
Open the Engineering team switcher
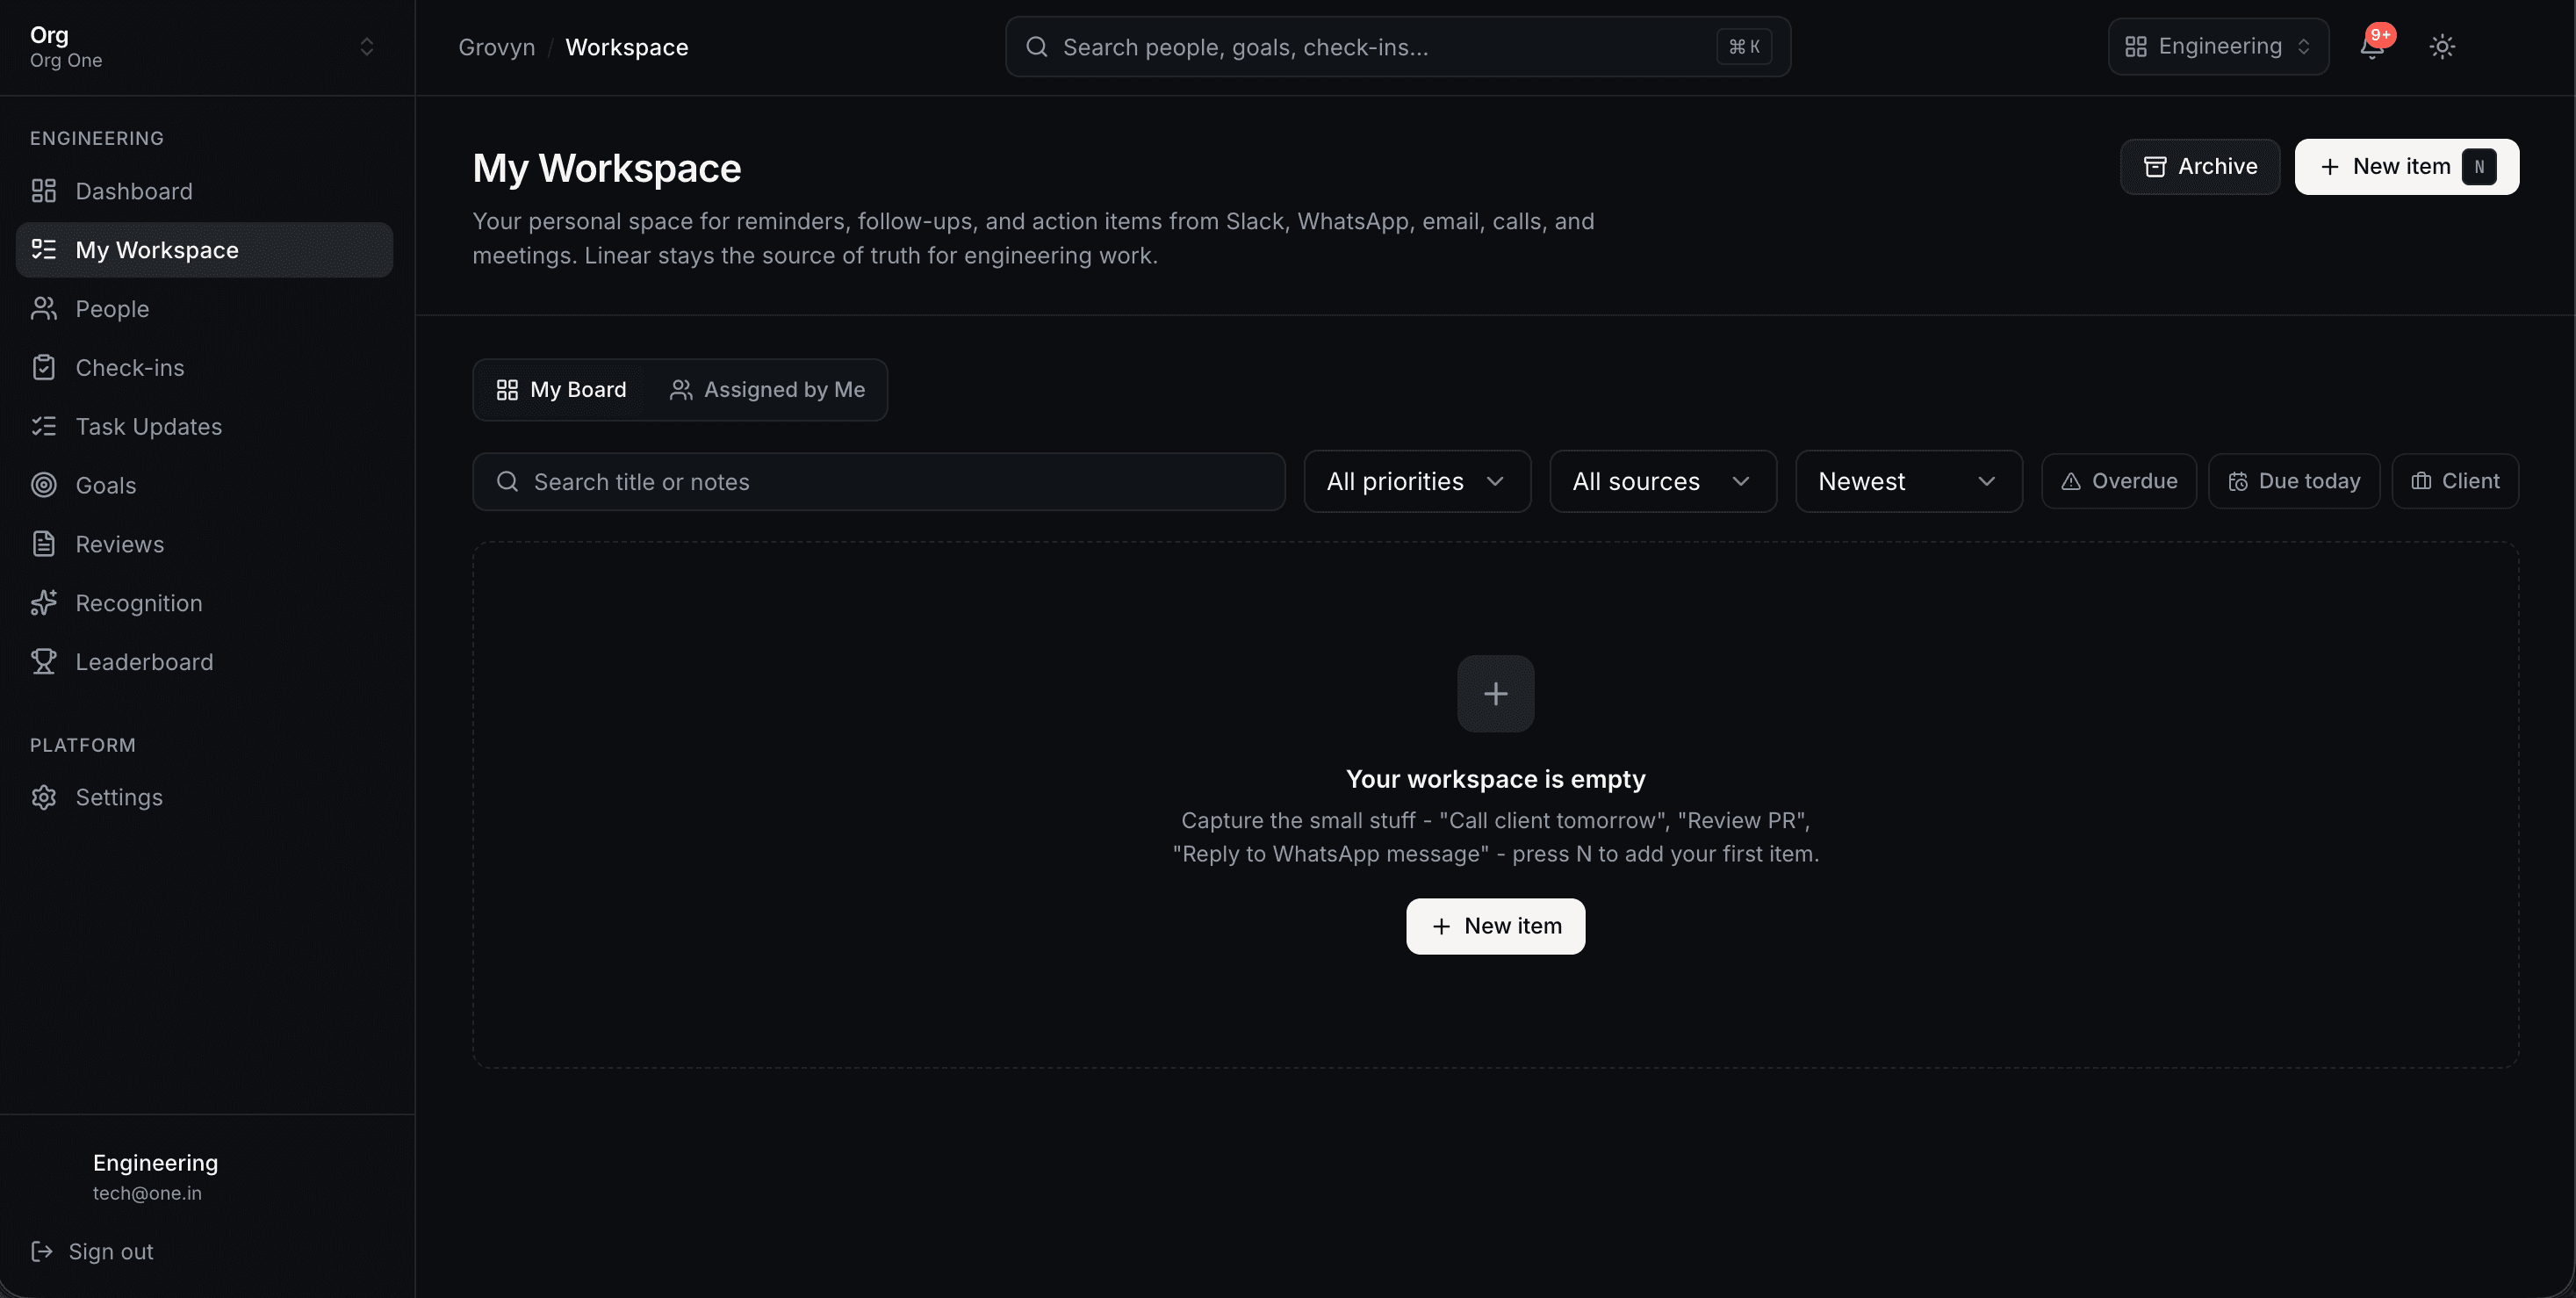[2218, 47]
